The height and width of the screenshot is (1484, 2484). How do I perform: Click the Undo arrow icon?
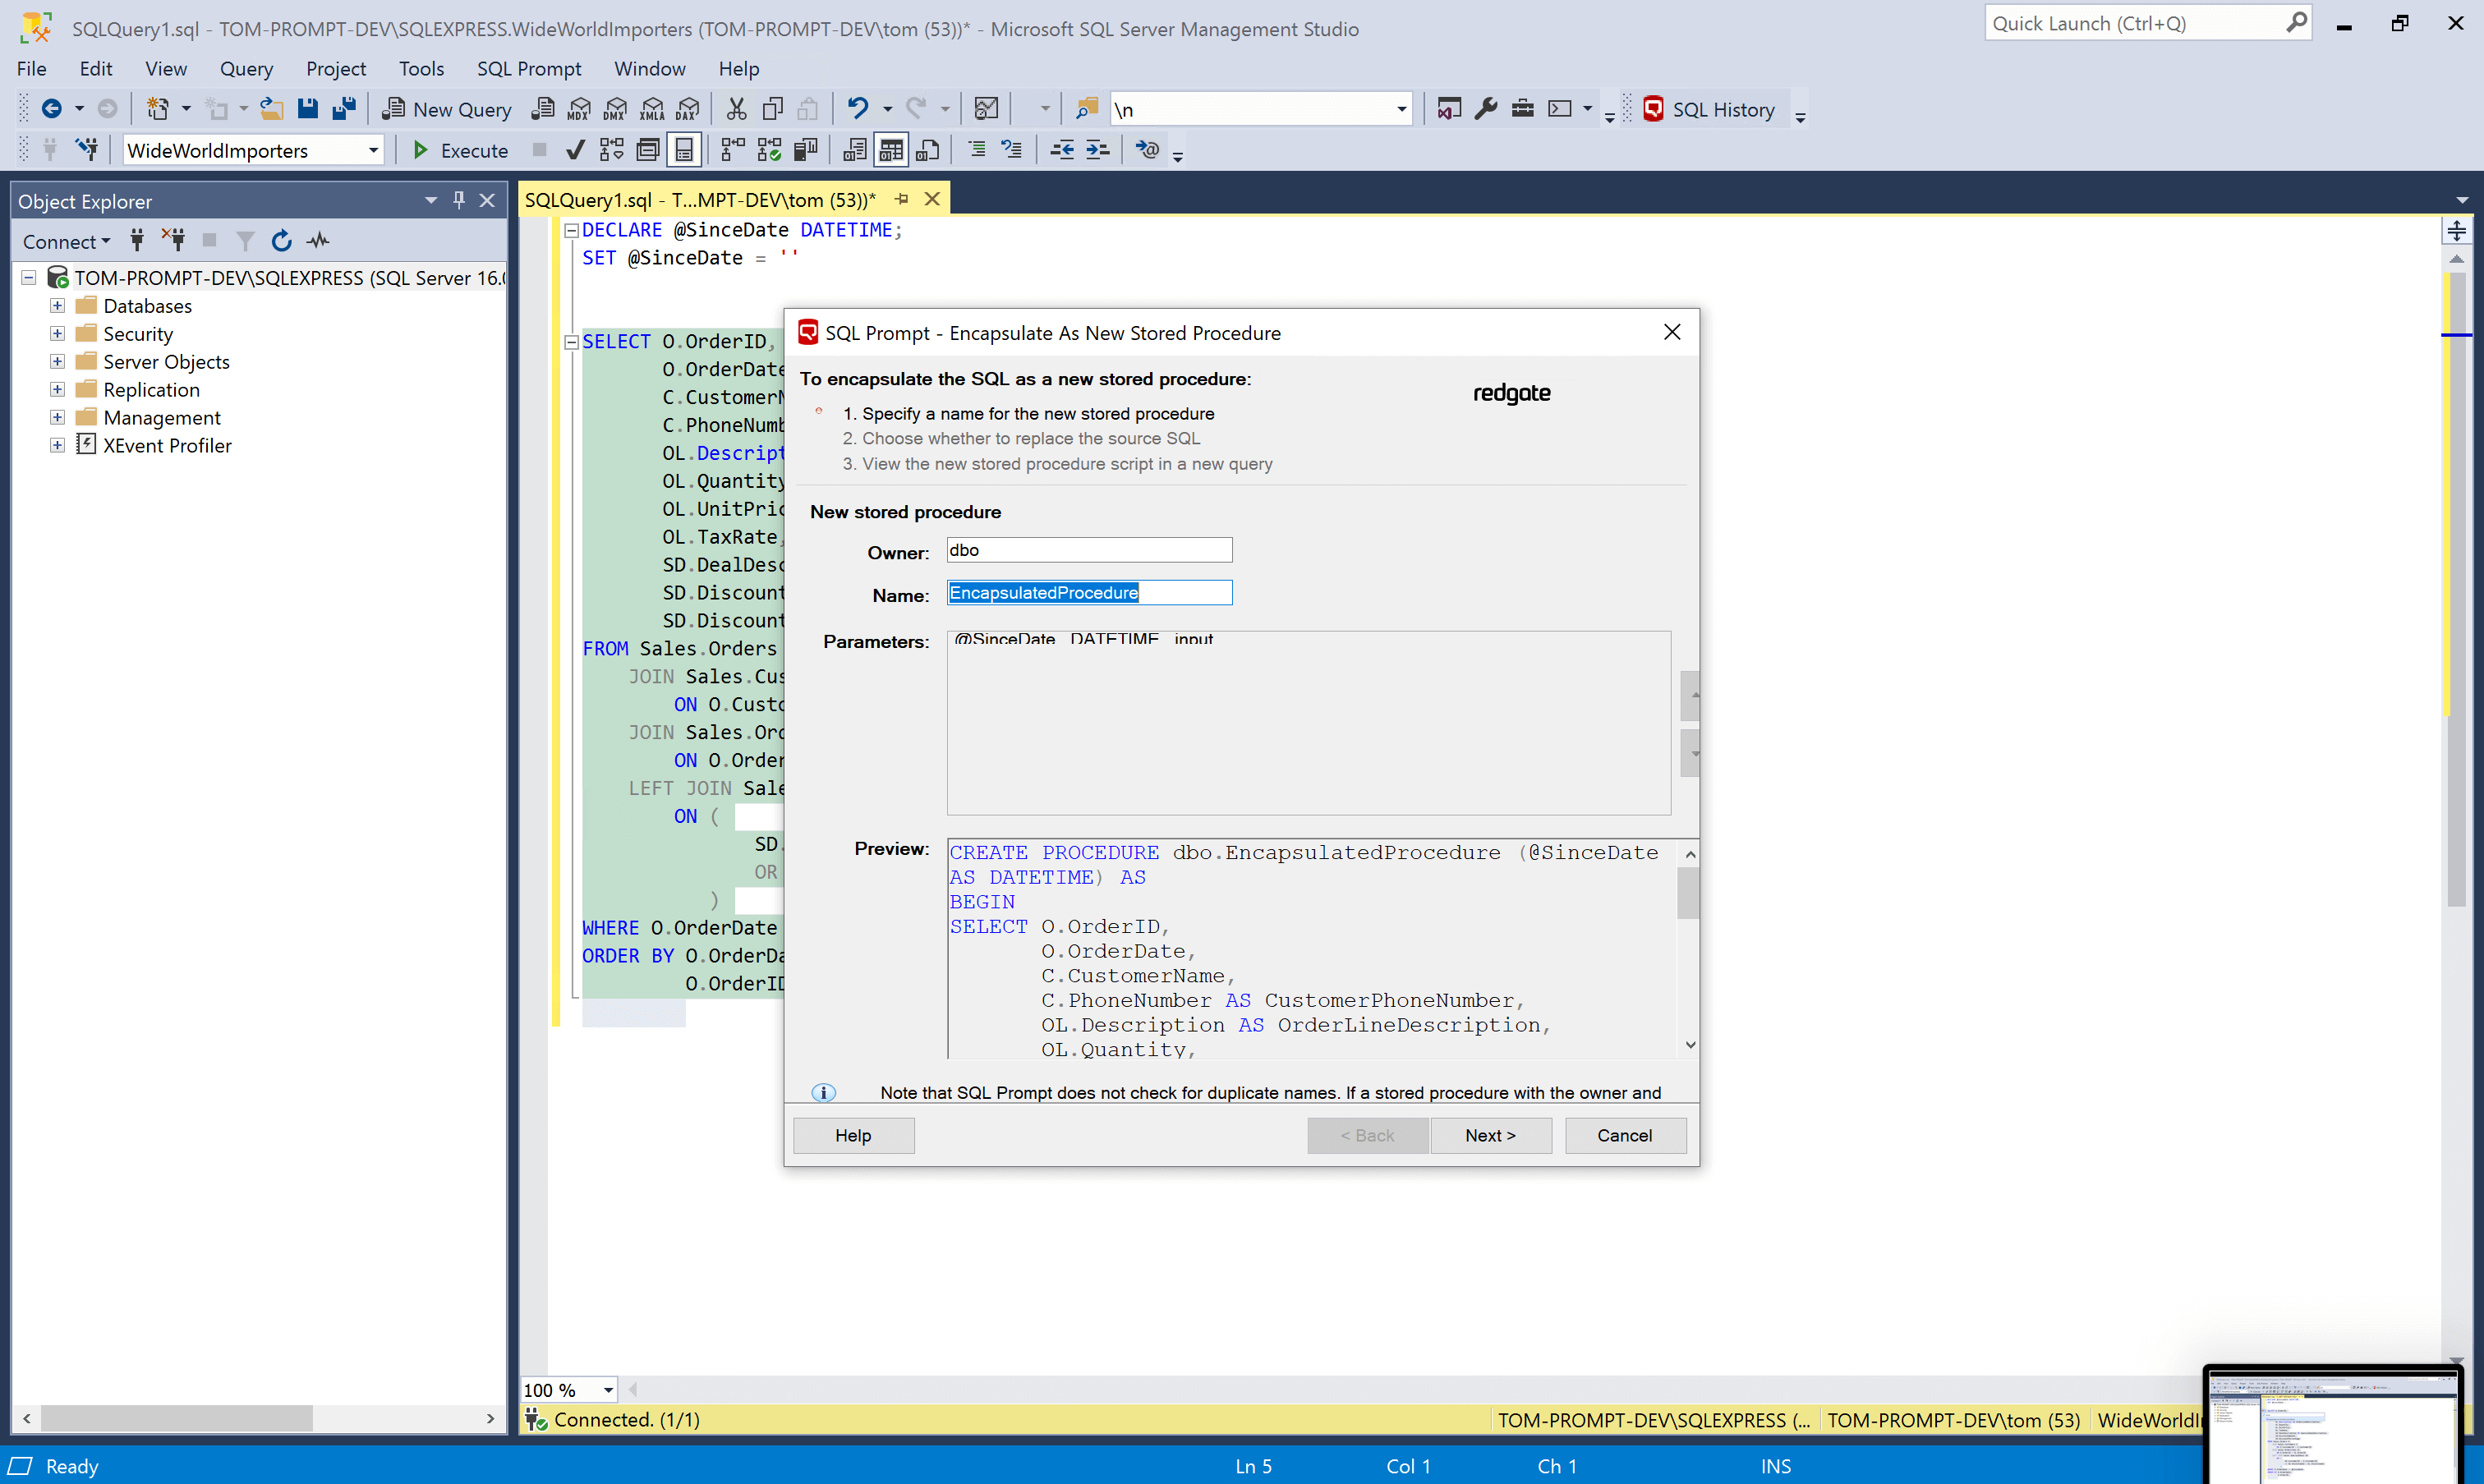coord(857,109)
